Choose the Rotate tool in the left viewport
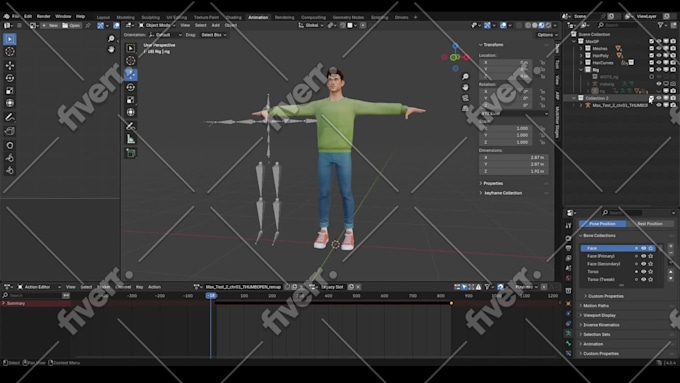The height and width of the screenshot is (383, 680). coord(10,78)
